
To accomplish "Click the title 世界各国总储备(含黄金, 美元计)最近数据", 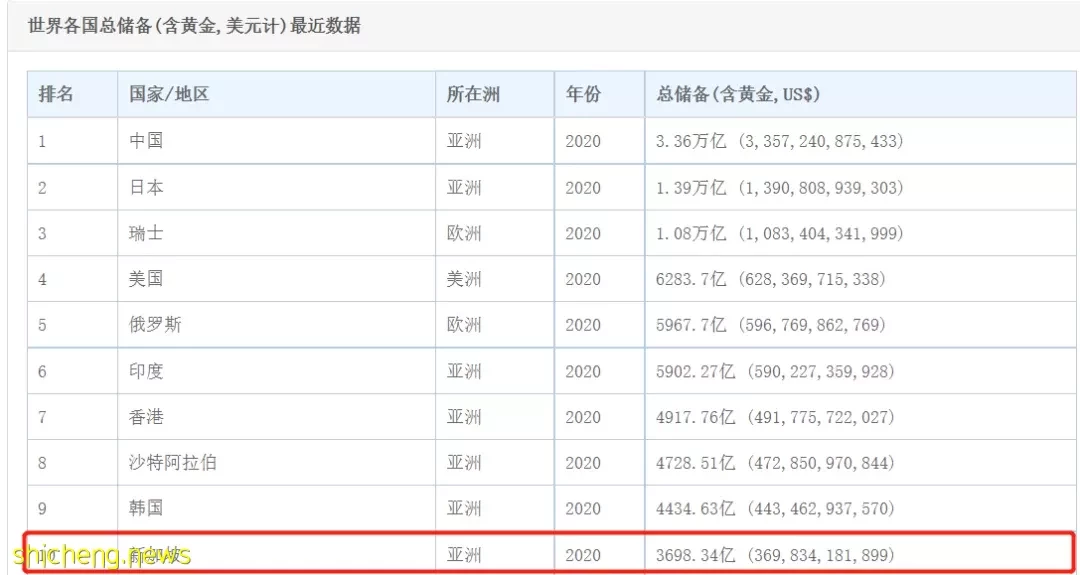I will pos(194,26).
